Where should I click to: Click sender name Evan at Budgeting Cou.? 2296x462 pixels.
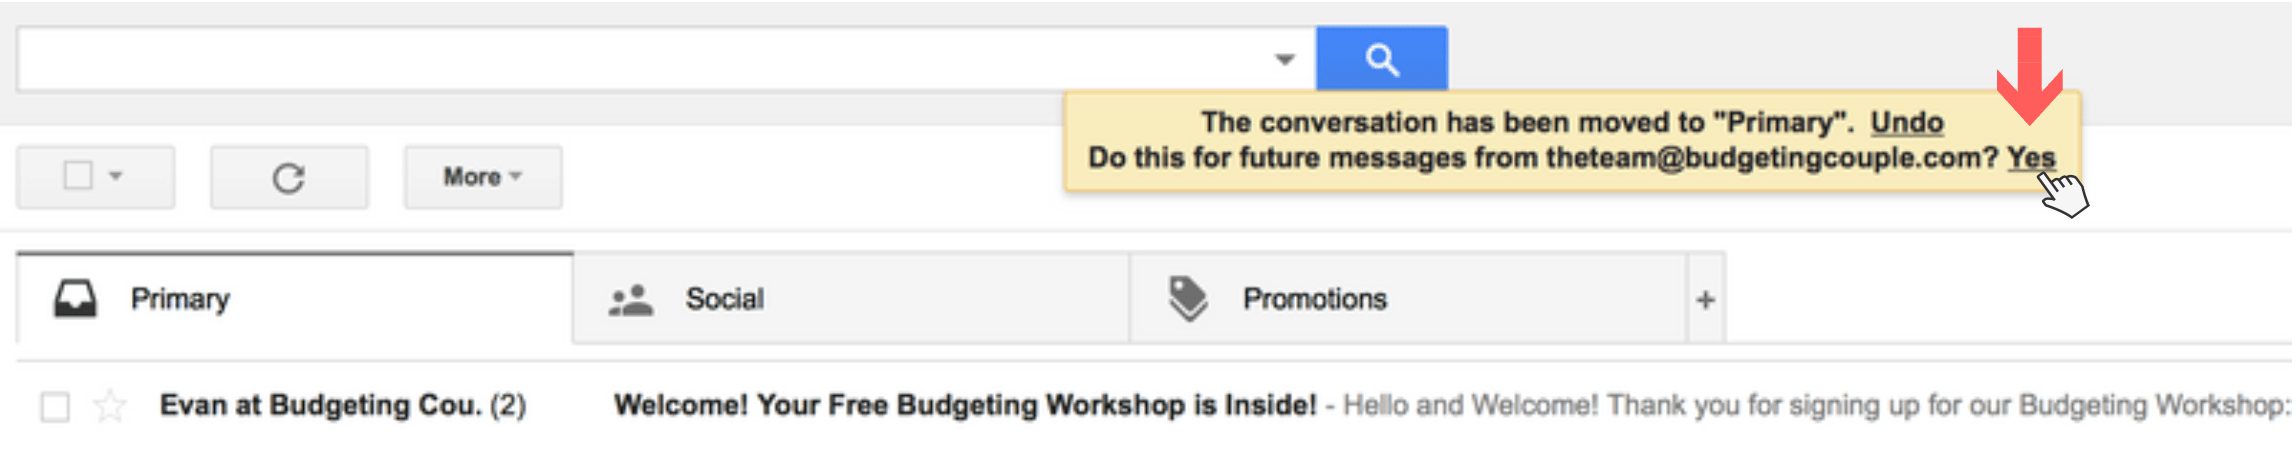320,405
